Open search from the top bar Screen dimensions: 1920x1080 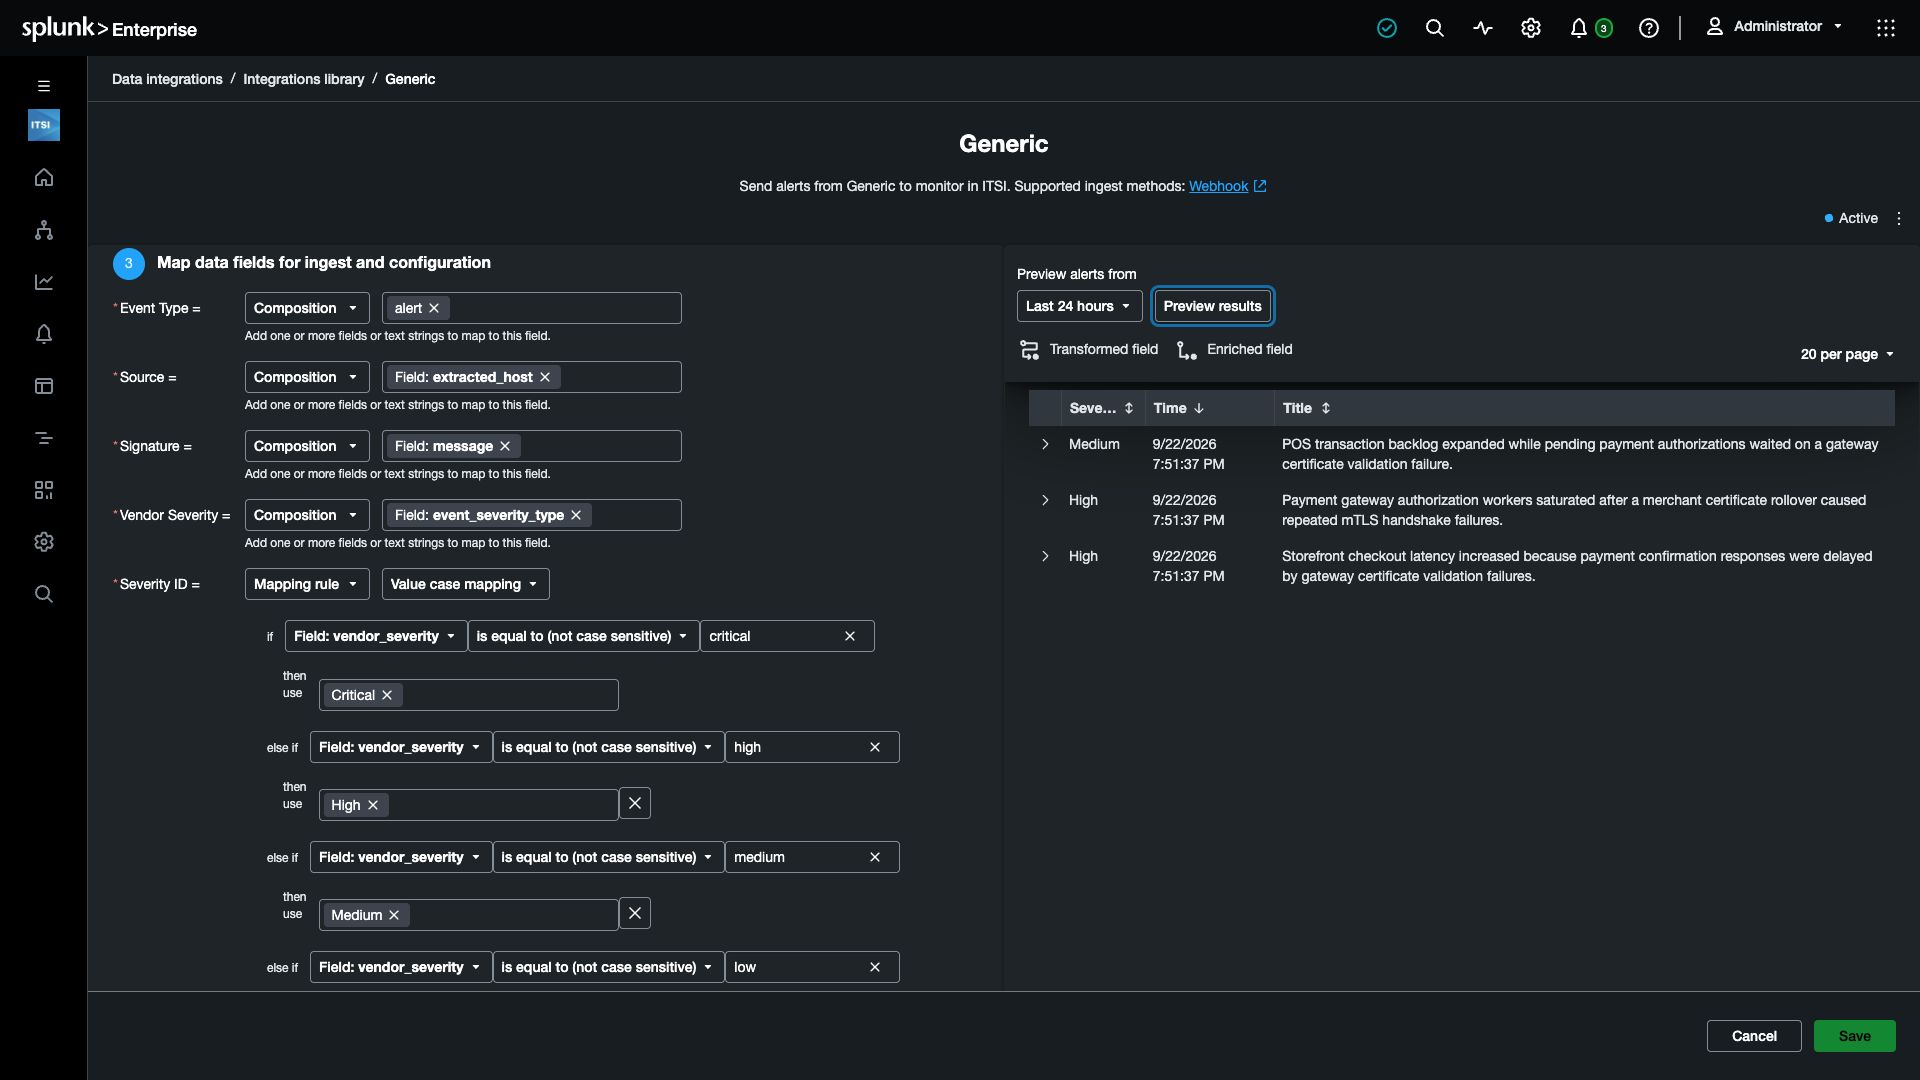[1434, 28]
